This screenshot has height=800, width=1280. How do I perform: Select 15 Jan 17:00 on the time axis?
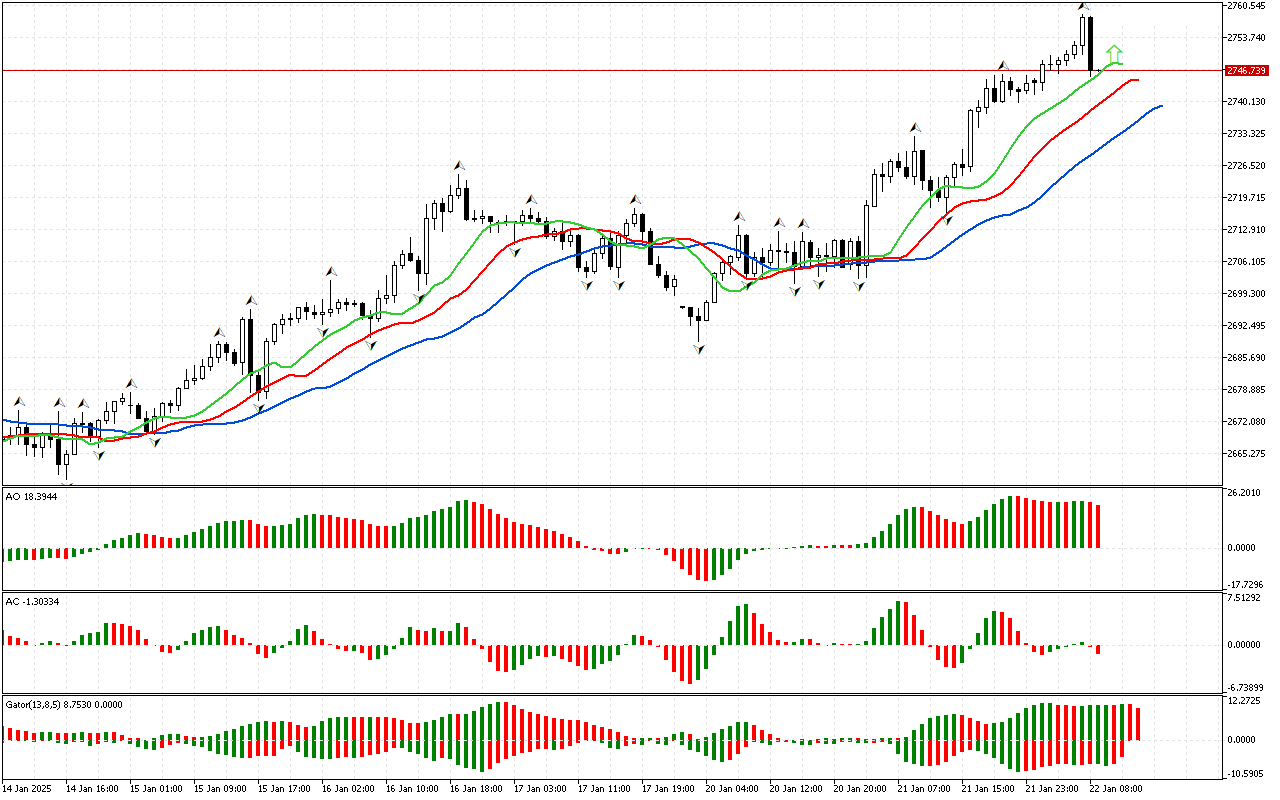click(x=284, y=789)
